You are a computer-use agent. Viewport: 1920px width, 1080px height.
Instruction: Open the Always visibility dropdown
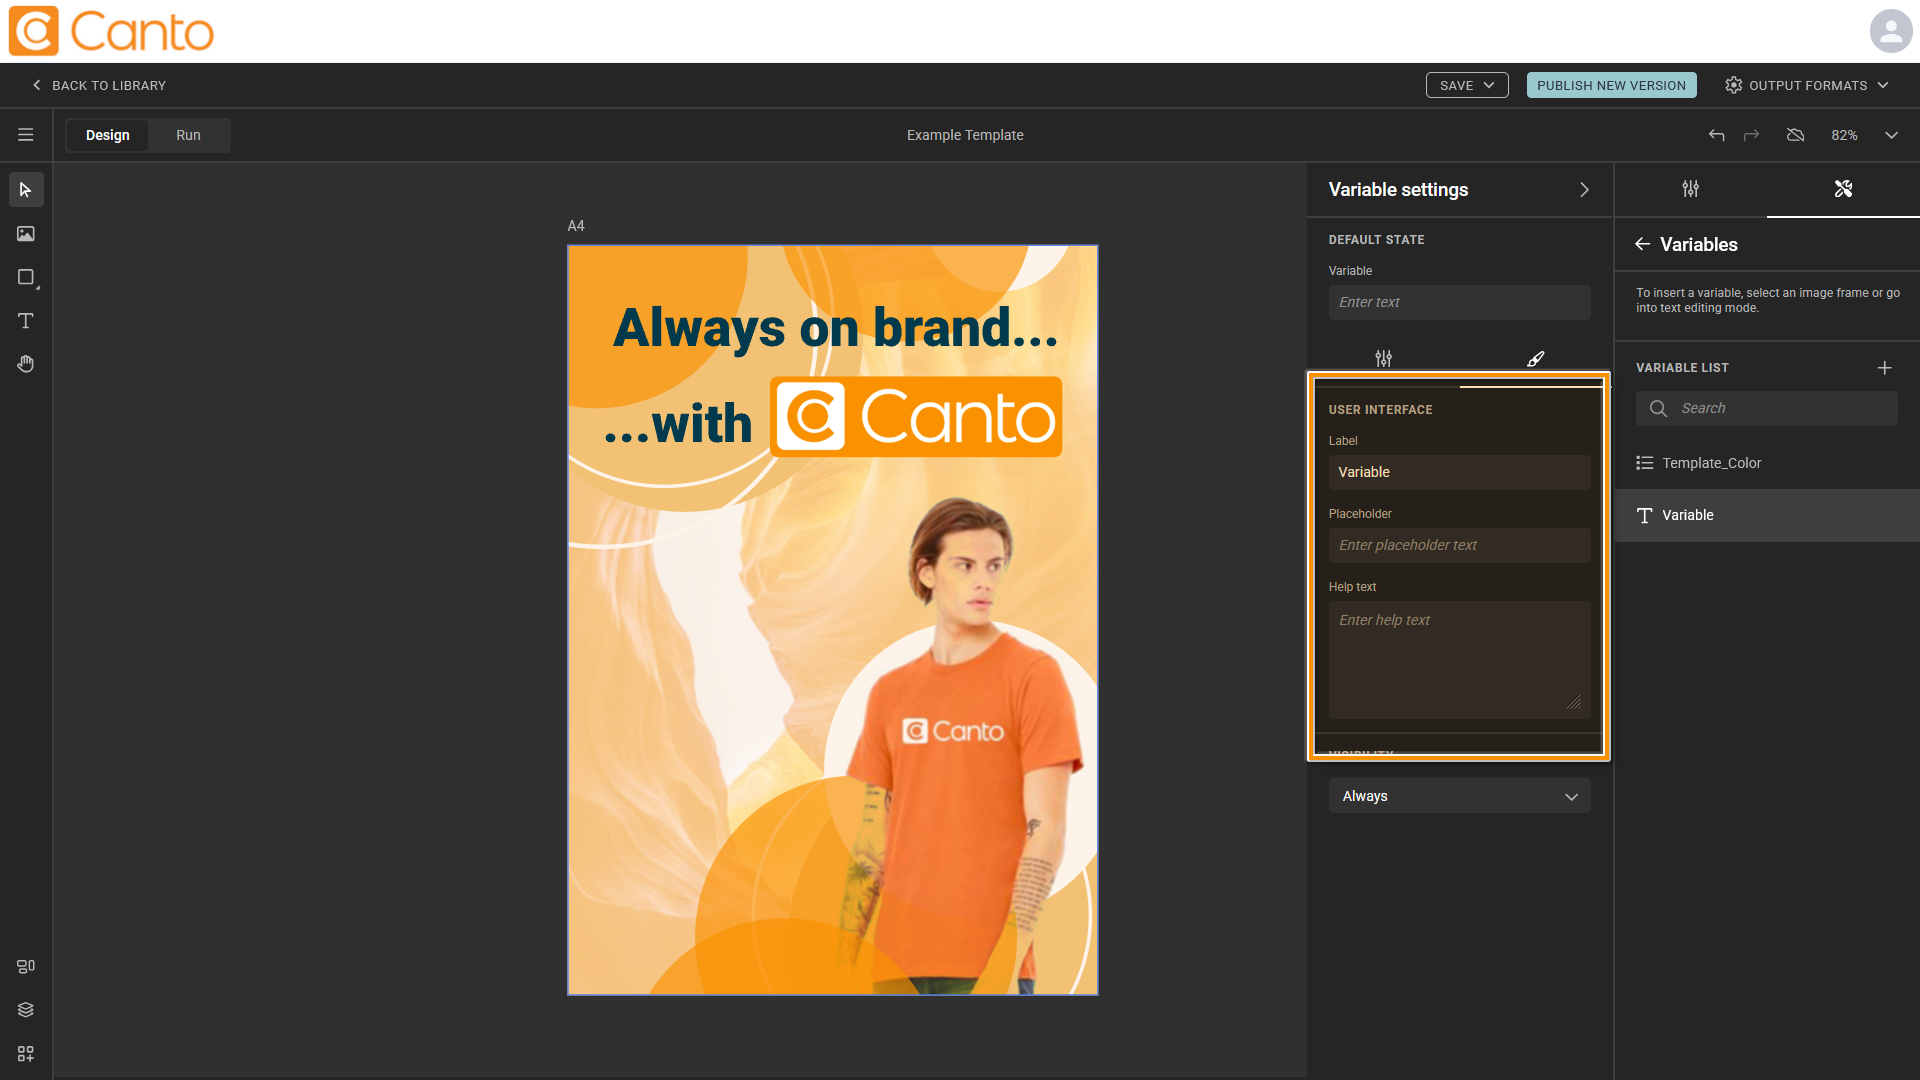[x=1459, y=796]
